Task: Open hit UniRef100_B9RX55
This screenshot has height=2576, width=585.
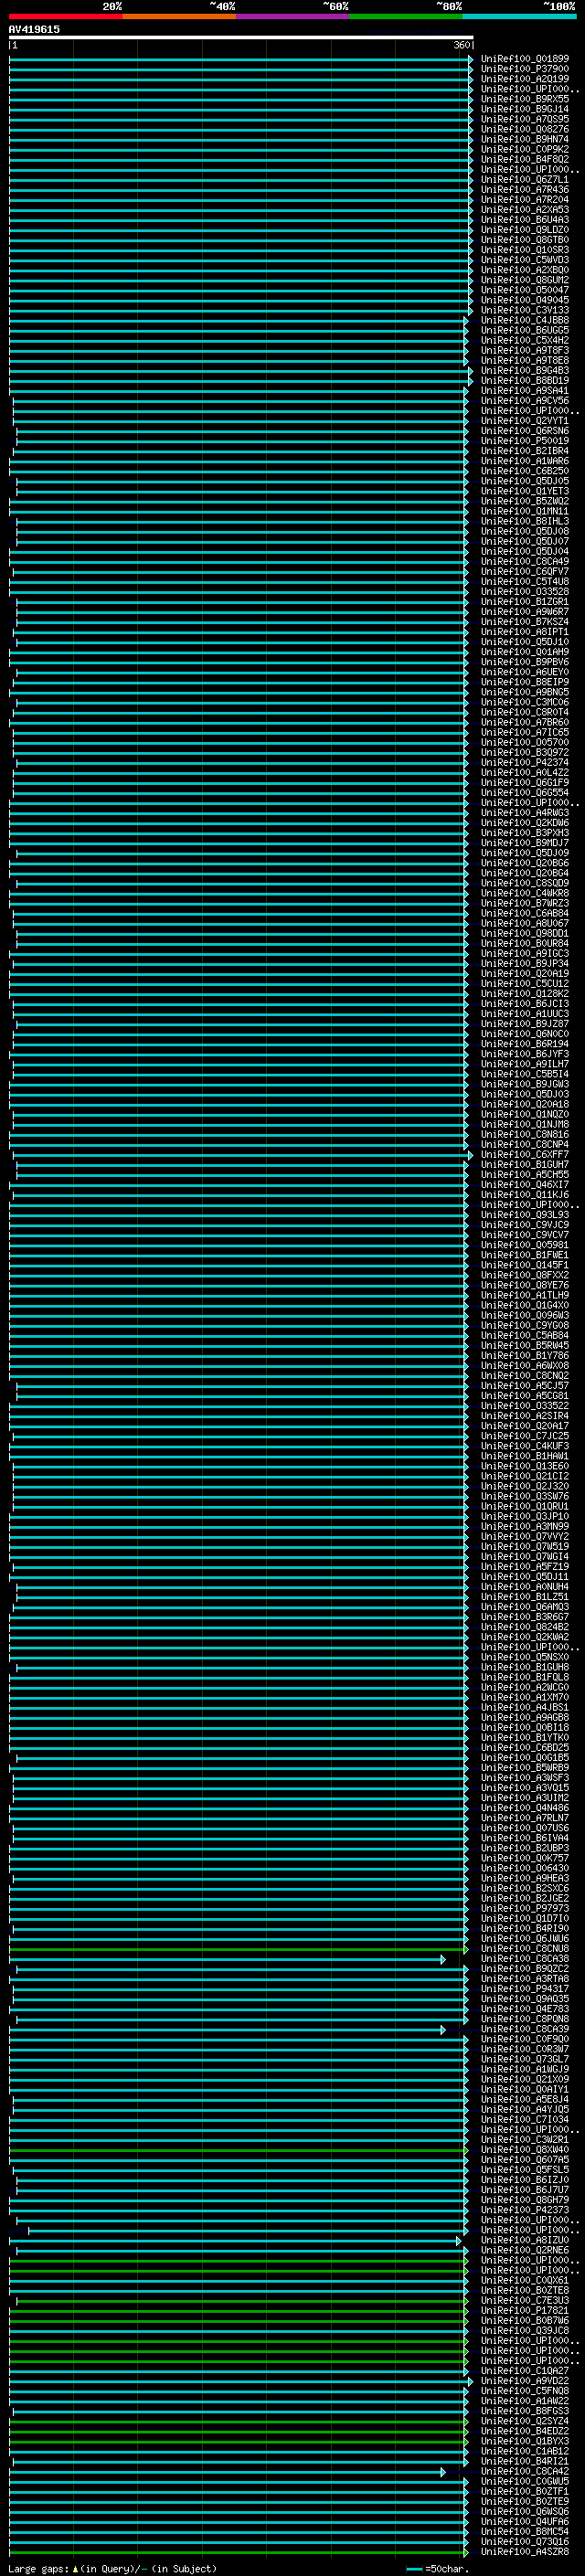Action: click(524, 99)
